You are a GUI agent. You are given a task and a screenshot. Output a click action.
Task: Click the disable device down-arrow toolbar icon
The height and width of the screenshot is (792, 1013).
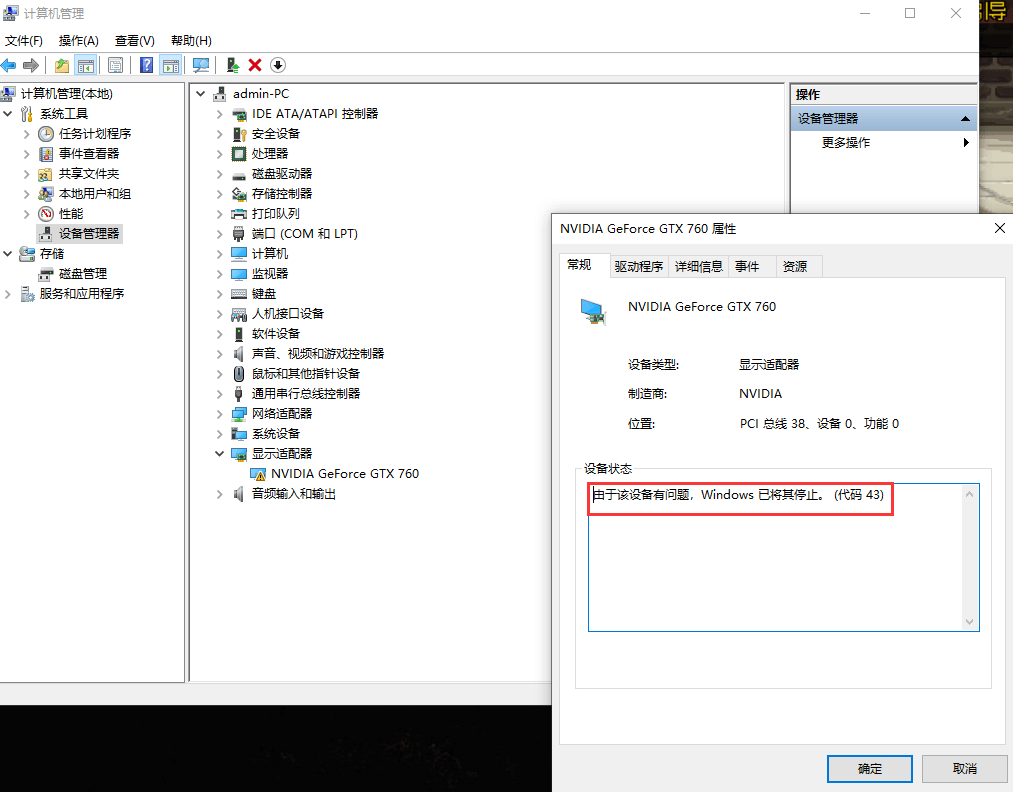pos(278,65)
